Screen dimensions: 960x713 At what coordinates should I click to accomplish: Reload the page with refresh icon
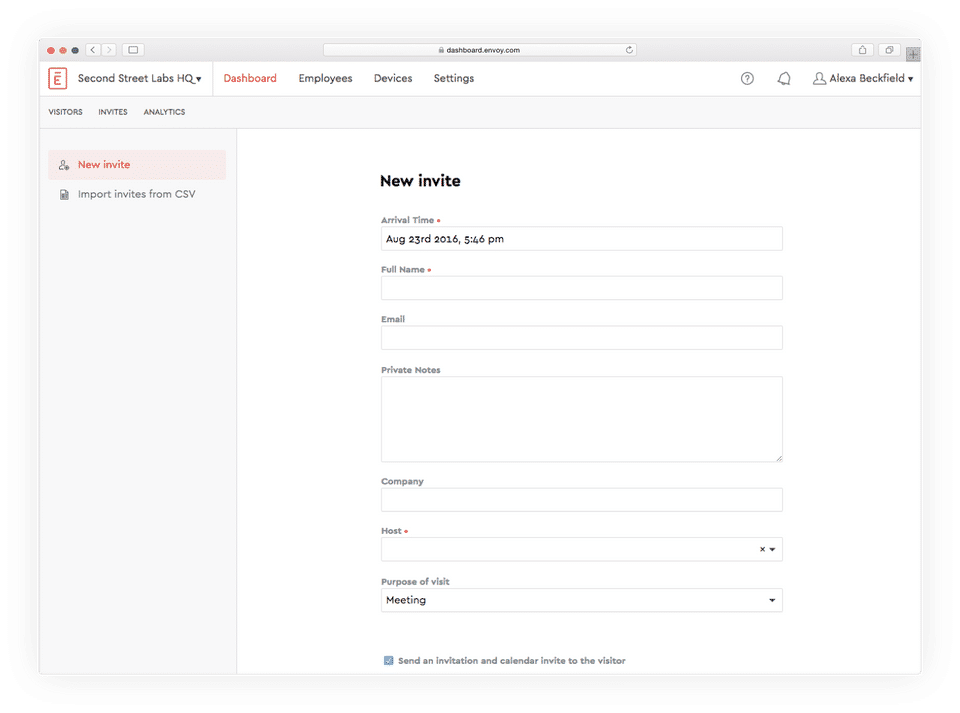pos(629,50)
